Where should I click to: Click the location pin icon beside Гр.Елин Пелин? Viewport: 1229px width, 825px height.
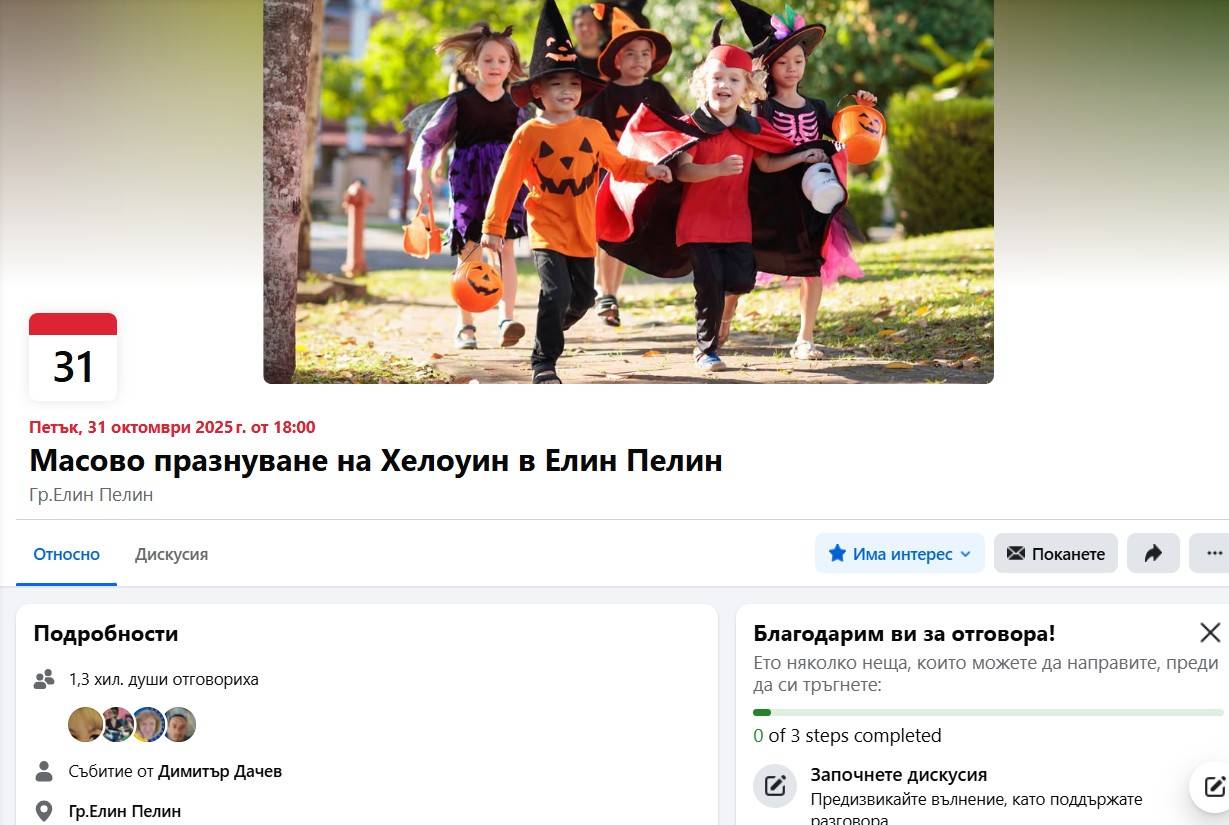[x=43, y=811]
